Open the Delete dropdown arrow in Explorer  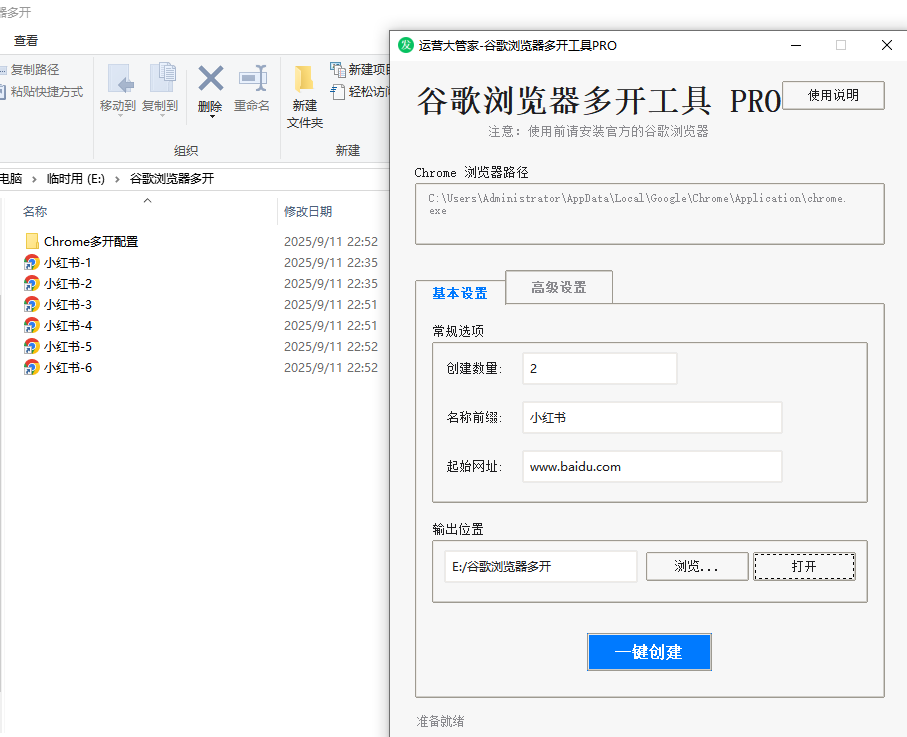click(212, 117)
